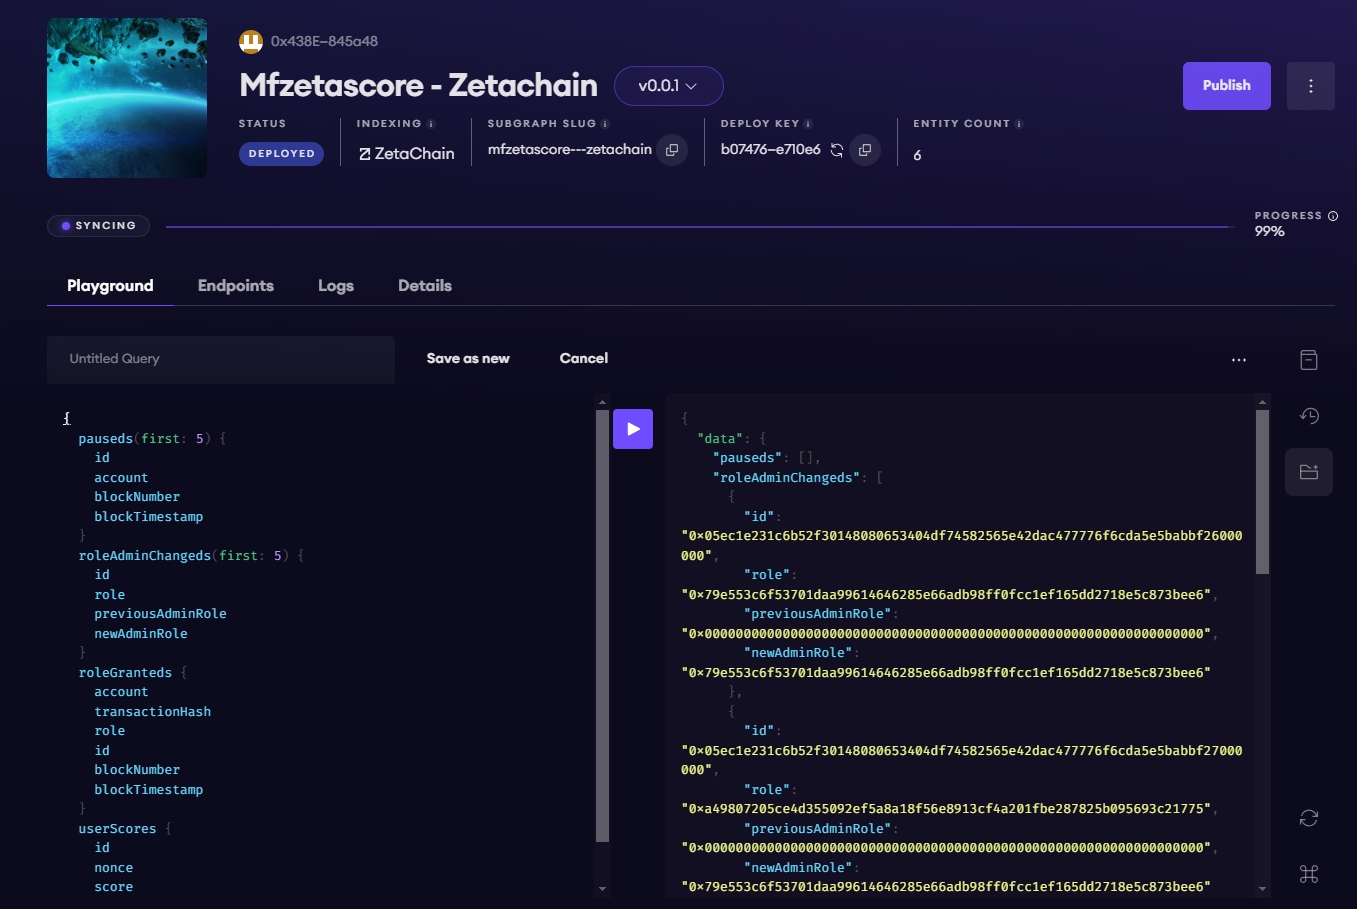This screenshot has width=1357, height=909.
Task: Click the results panel scroll-down arrow
Action: pyautogui.click(x=1262, y=889)
